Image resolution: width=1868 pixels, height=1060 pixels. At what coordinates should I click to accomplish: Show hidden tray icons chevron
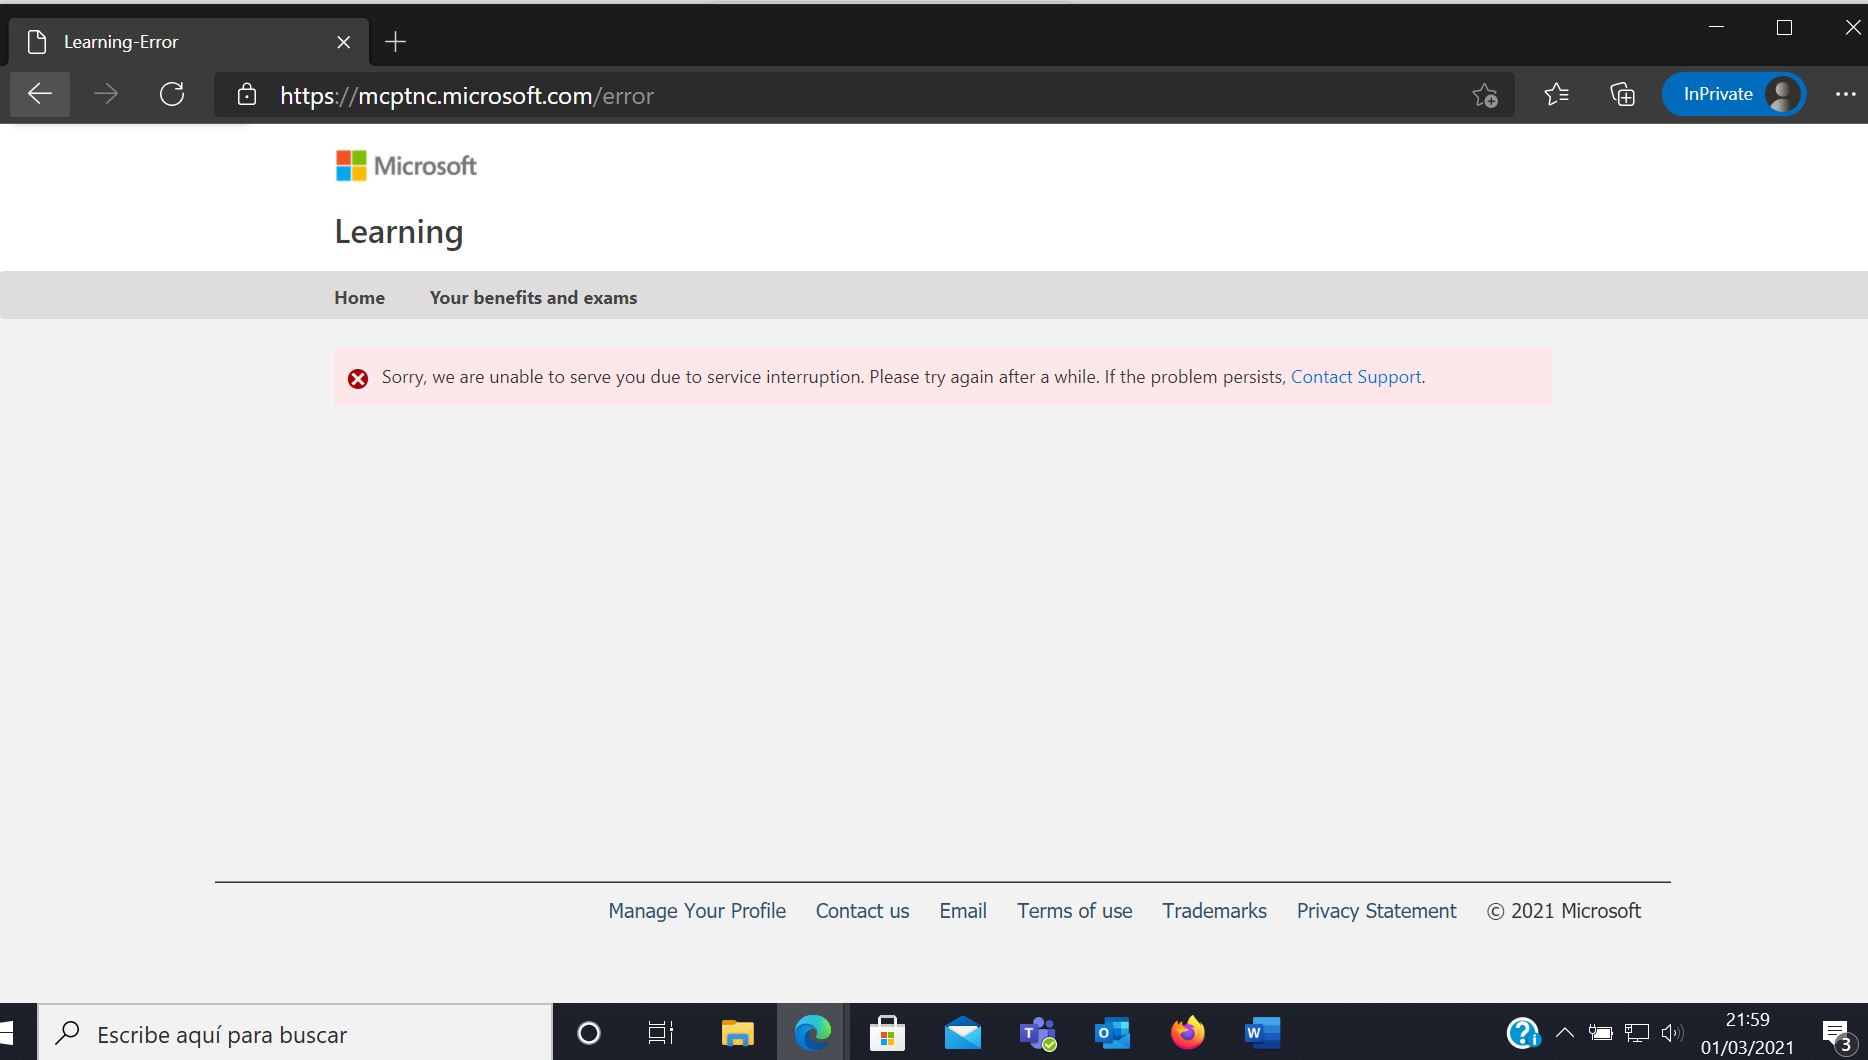pyautogui.click(x=1565, y=1033)
